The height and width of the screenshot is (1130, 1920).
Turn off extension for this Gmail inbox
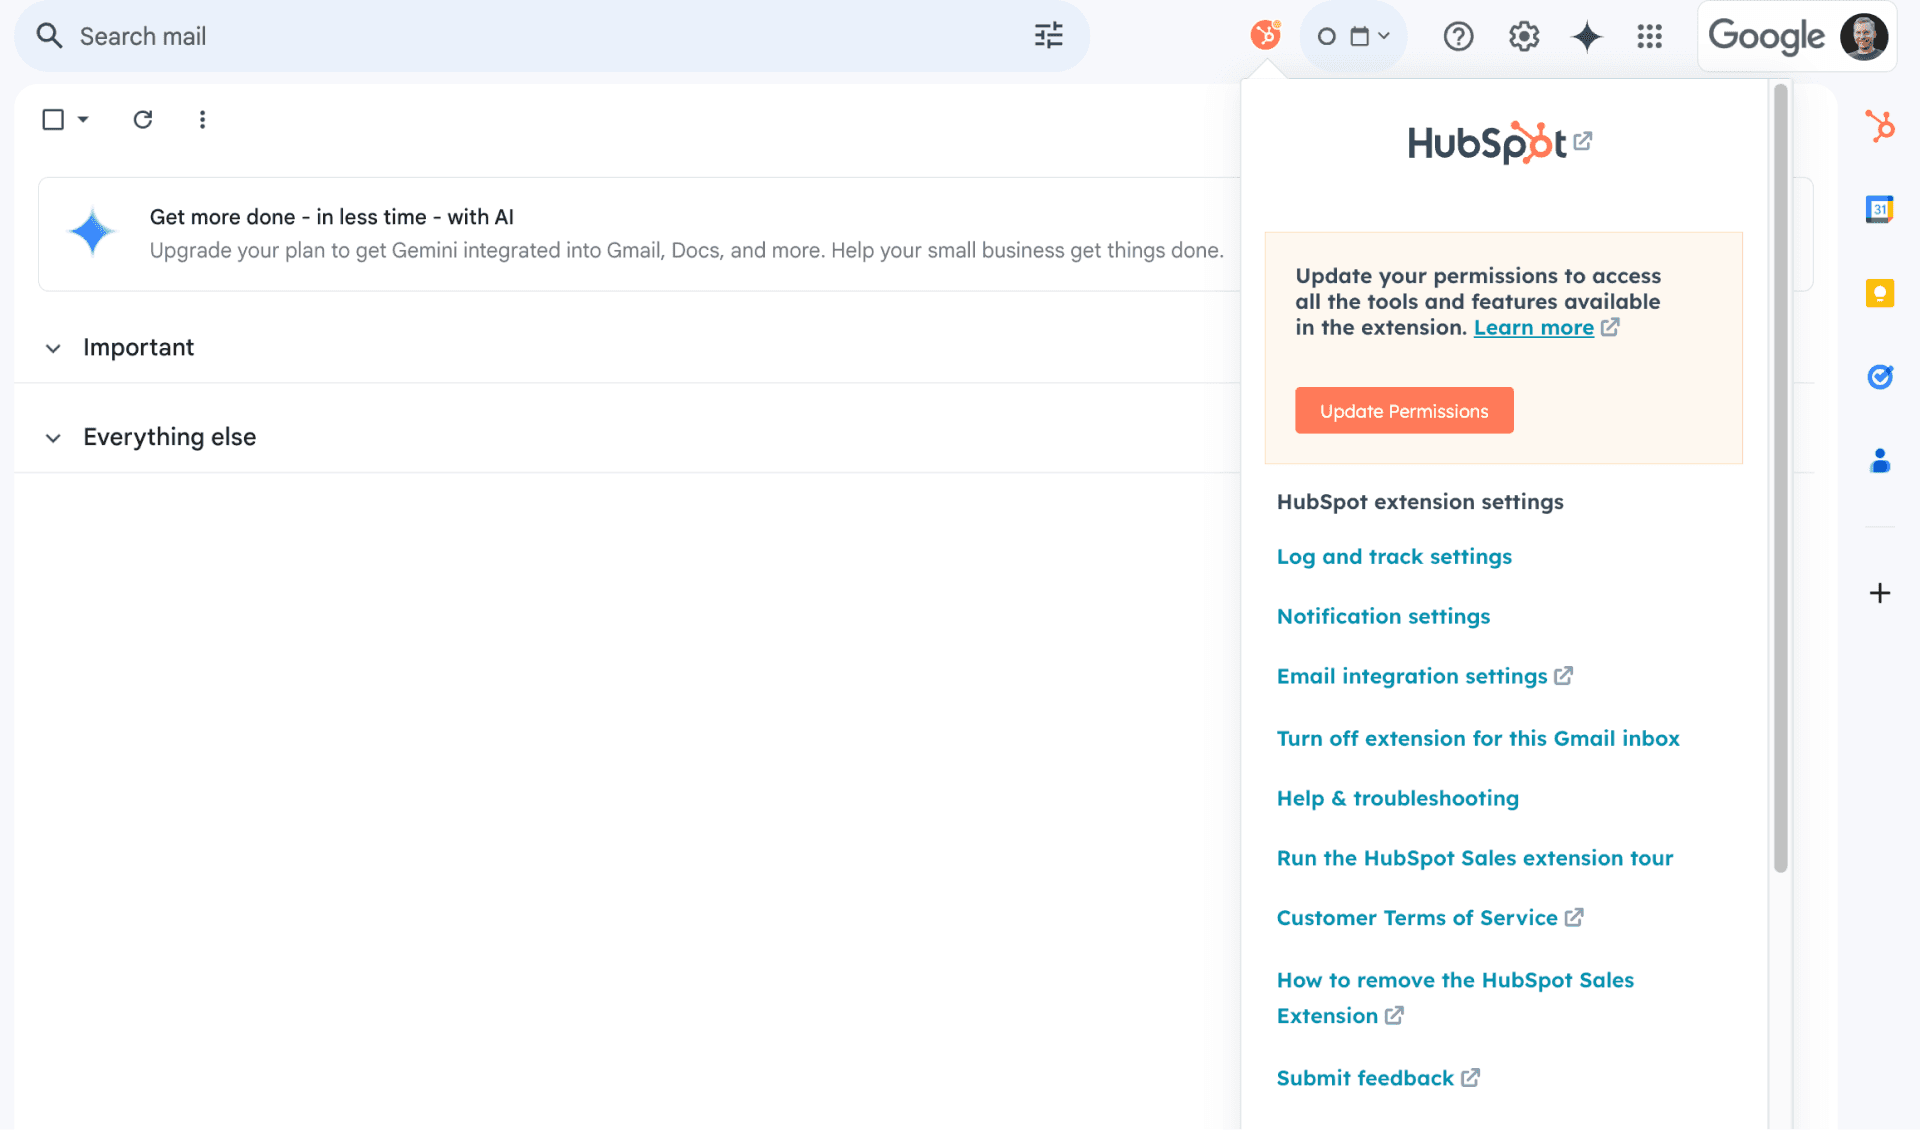click(x=1478, y=738)
